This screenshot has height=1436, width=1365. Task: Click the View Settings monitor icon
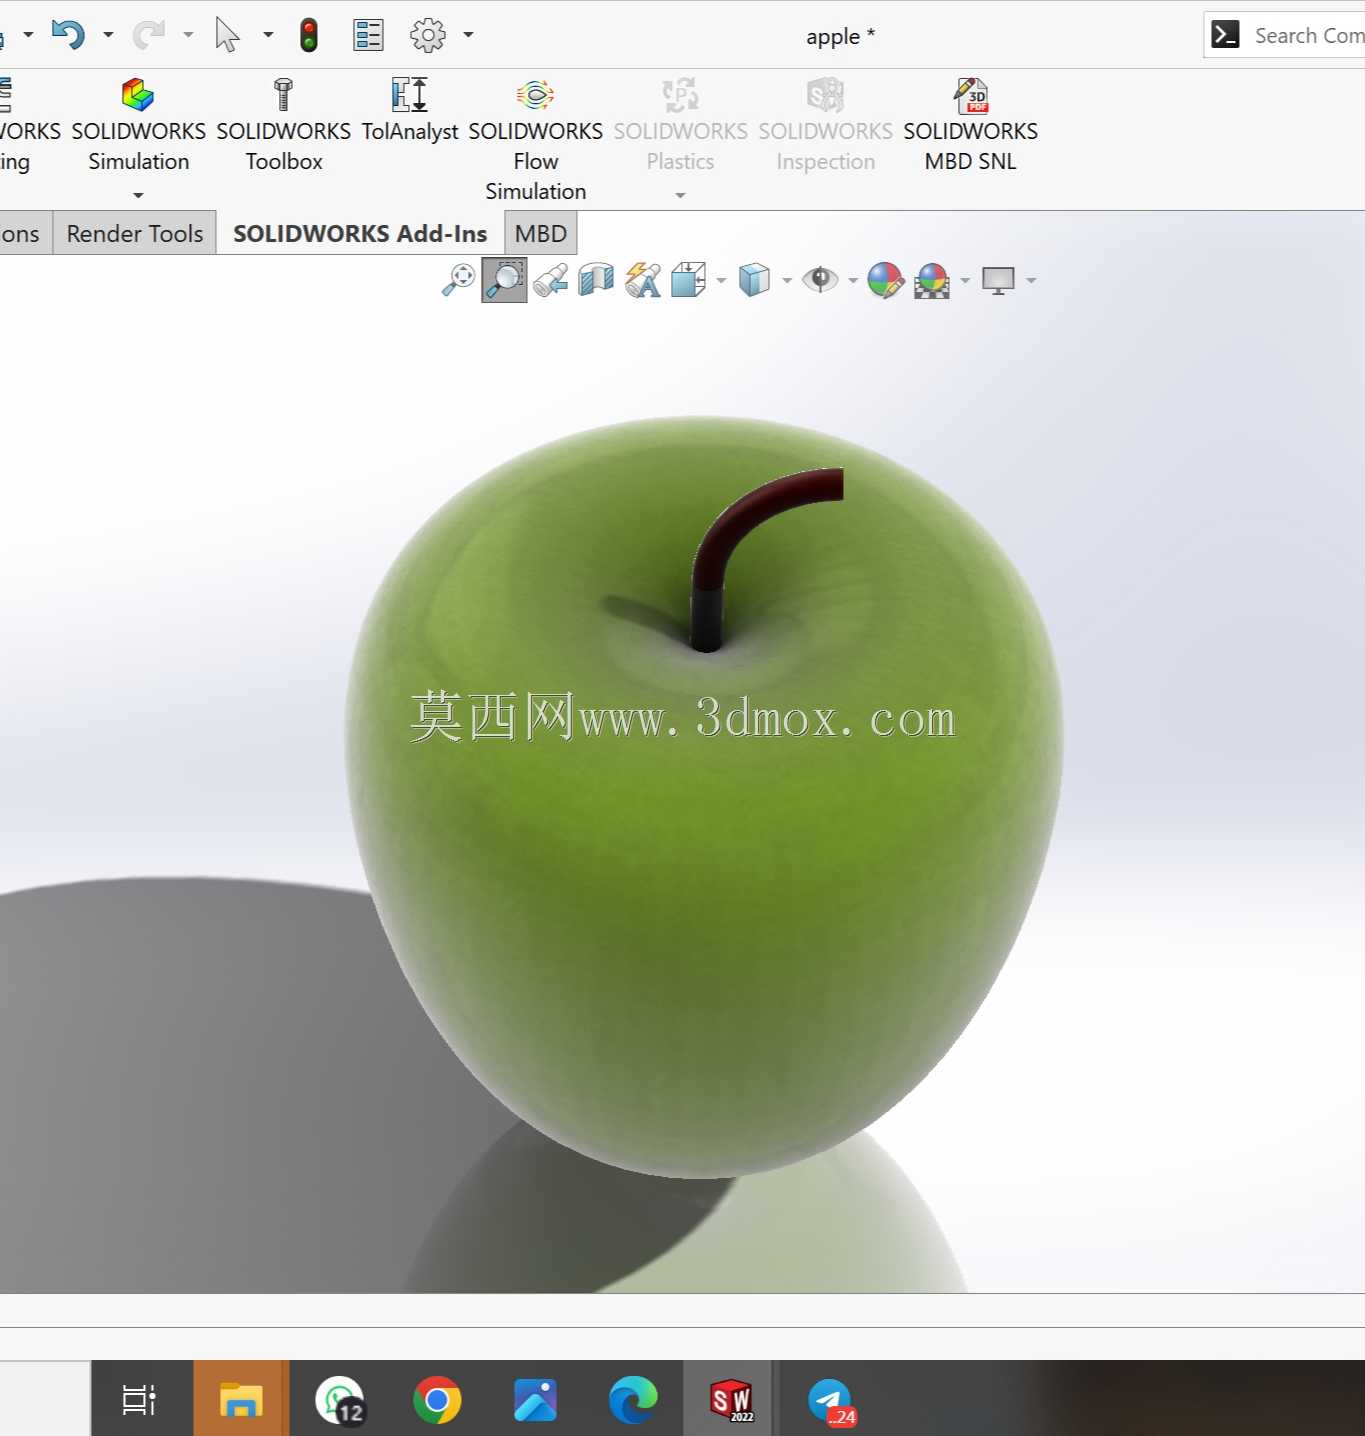(998, 280)
